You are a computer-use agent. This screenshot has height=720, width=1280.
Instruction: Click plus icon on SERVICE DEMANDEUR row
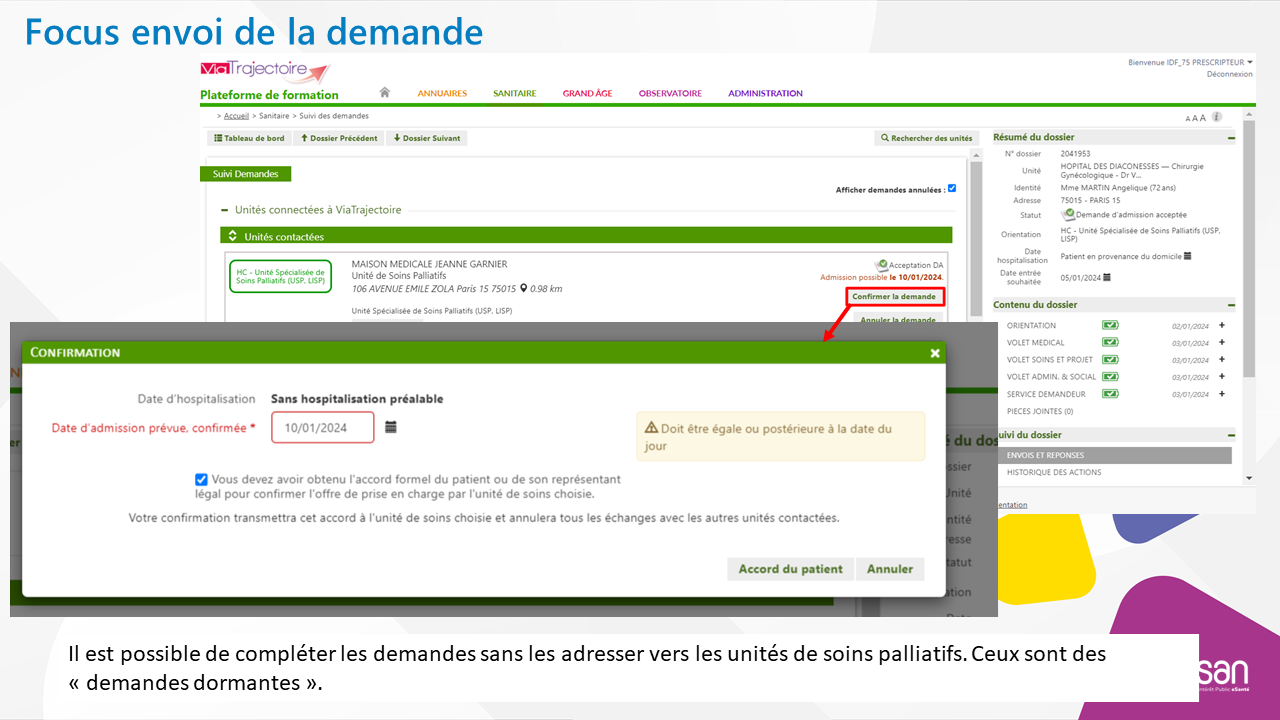[x=1222, y=394]
